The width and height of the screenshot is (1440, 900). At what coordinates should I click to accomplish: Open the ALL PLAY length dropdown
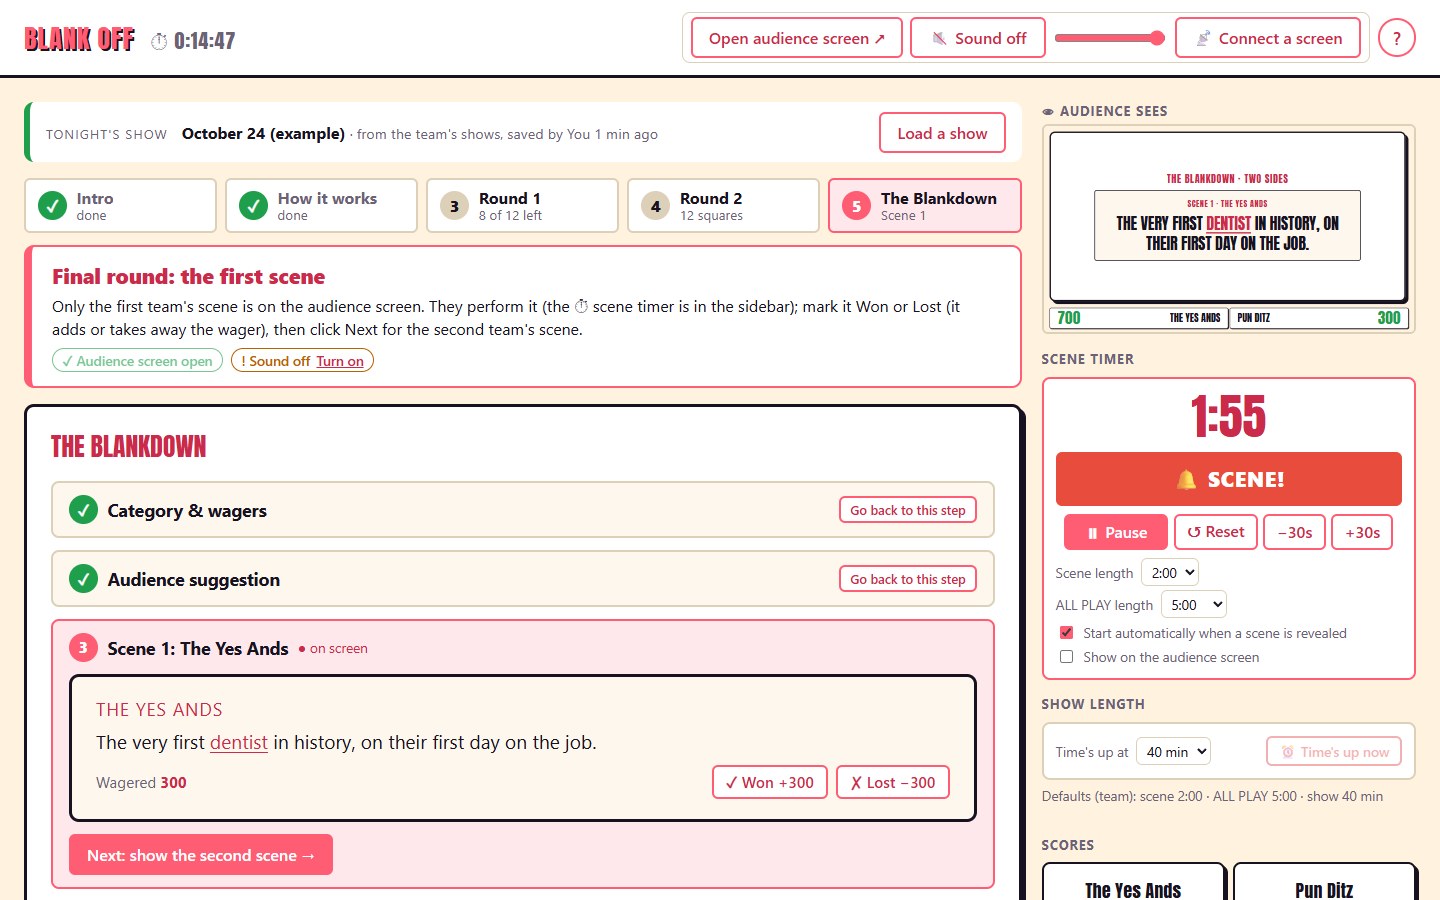[1193, 605]
